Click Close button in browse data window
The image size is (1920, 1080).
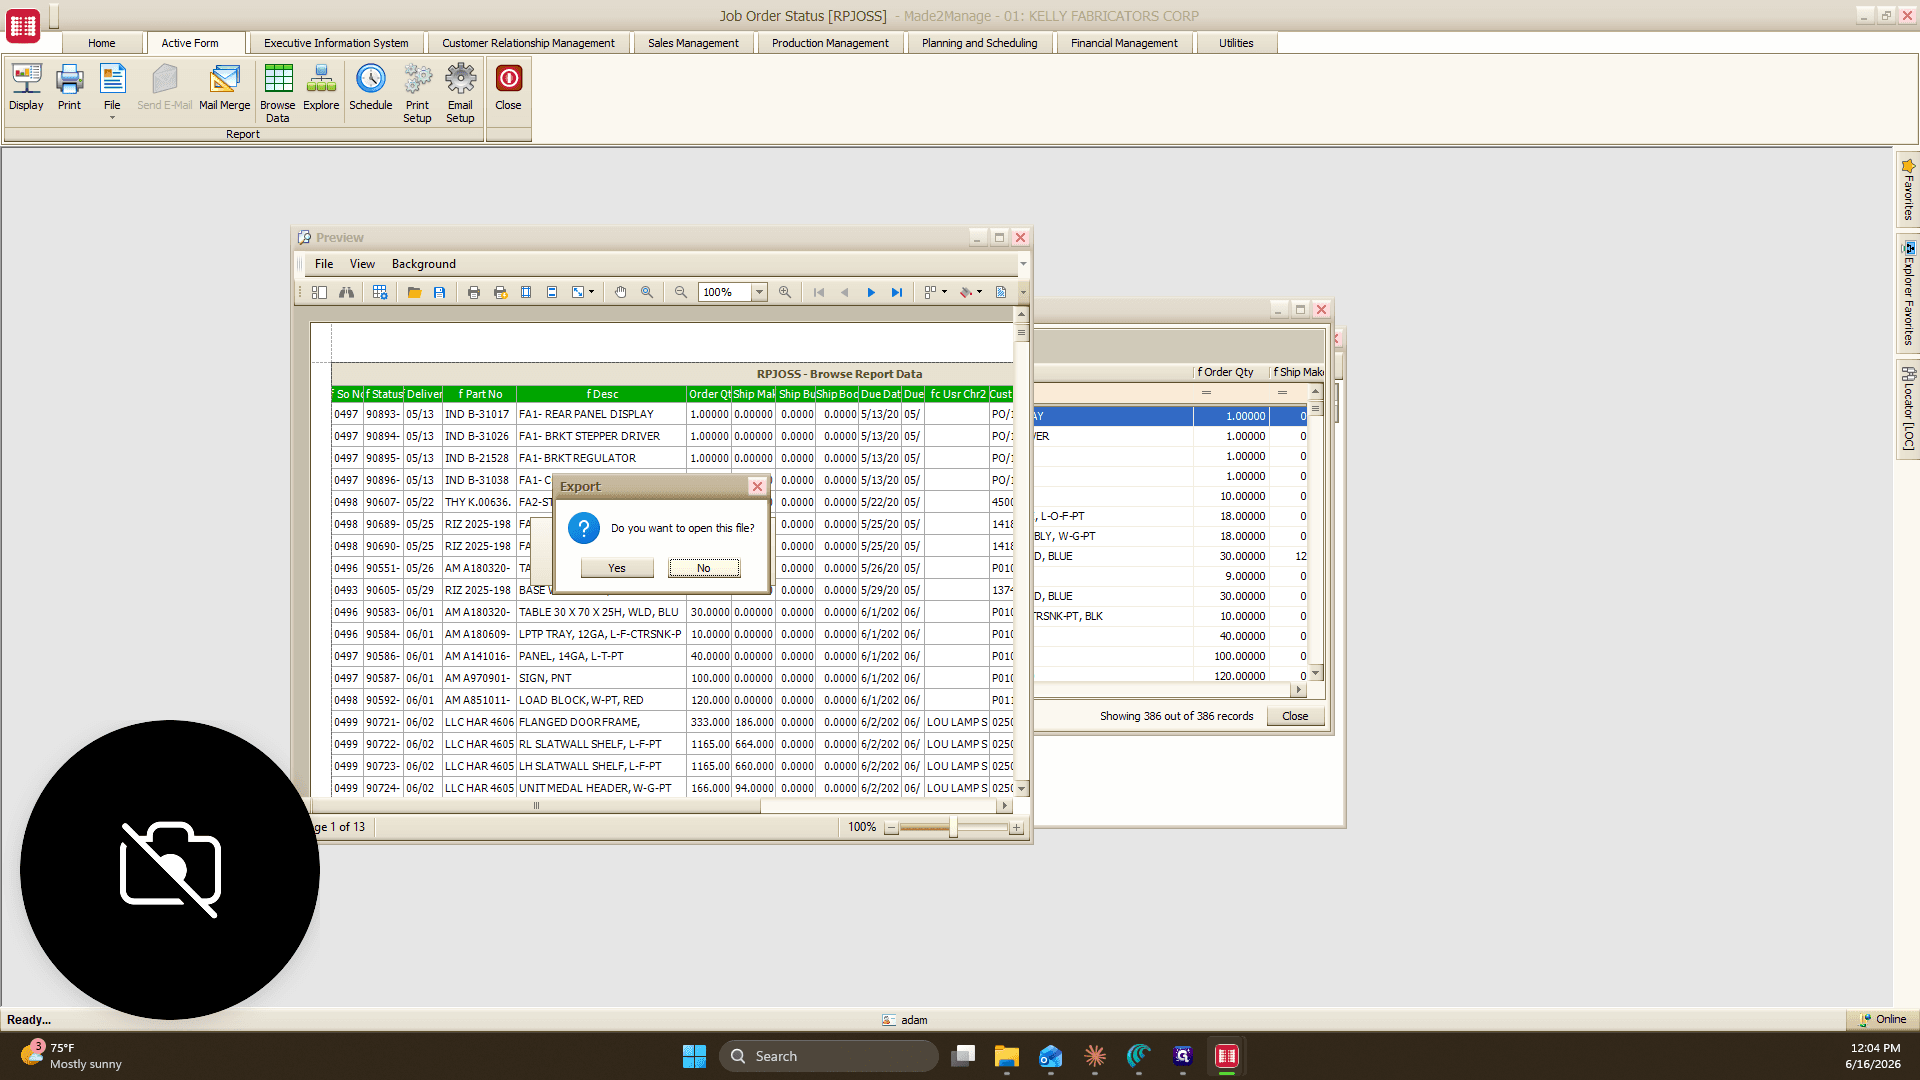point(1295,716)
